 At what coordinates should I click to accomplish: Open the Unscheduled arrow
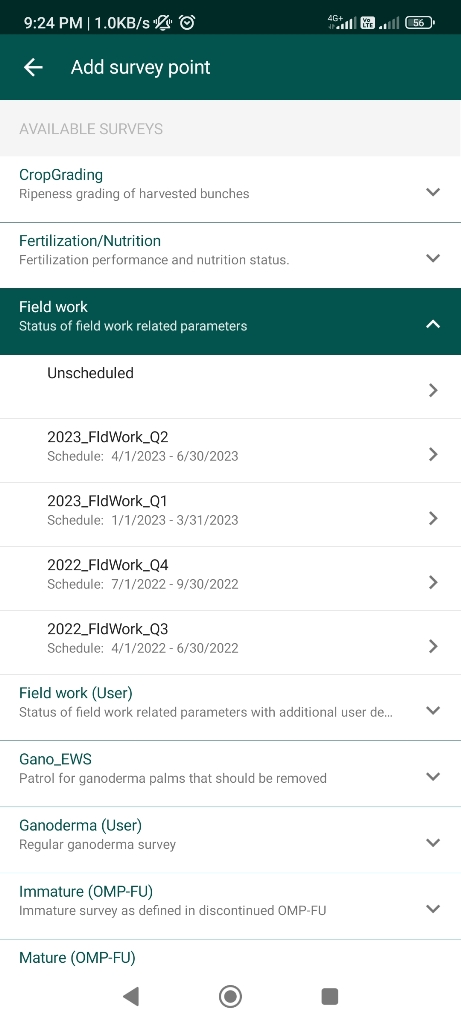coord(433,391)
